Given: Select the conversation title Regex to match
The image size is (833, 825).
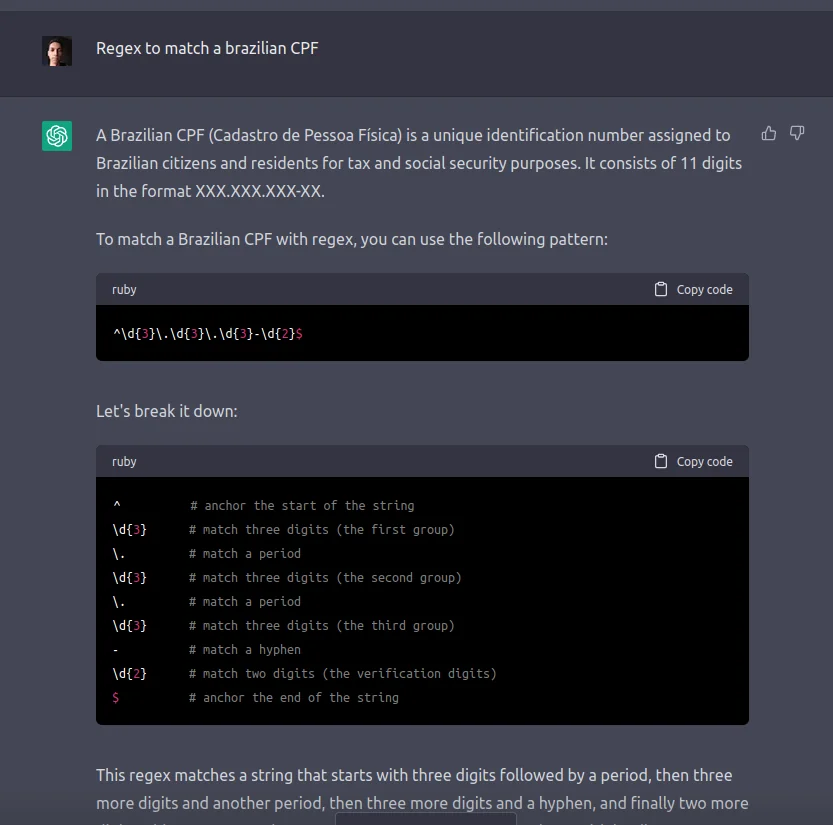Looking at the screenshot, I should pos(207,47).
